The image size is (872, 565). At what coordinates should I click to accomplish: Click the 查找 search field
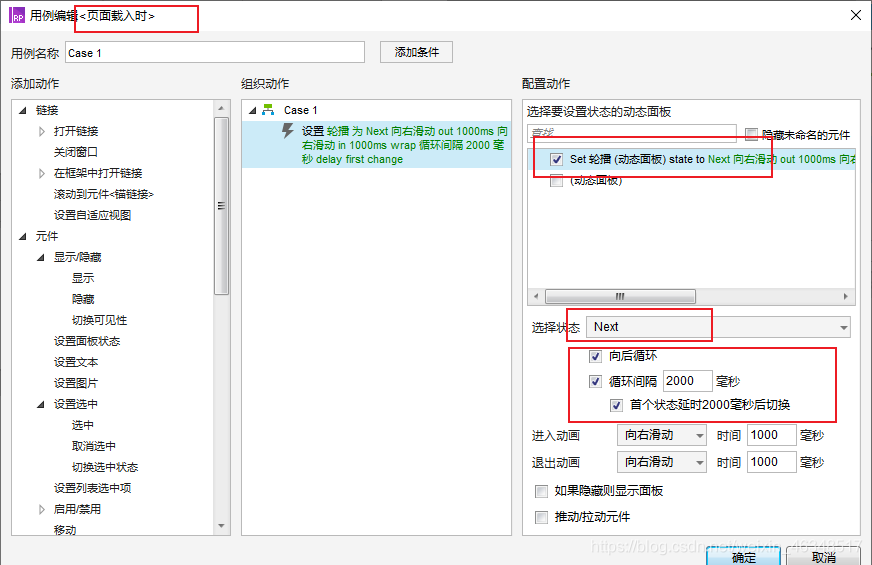click(632, 133)
